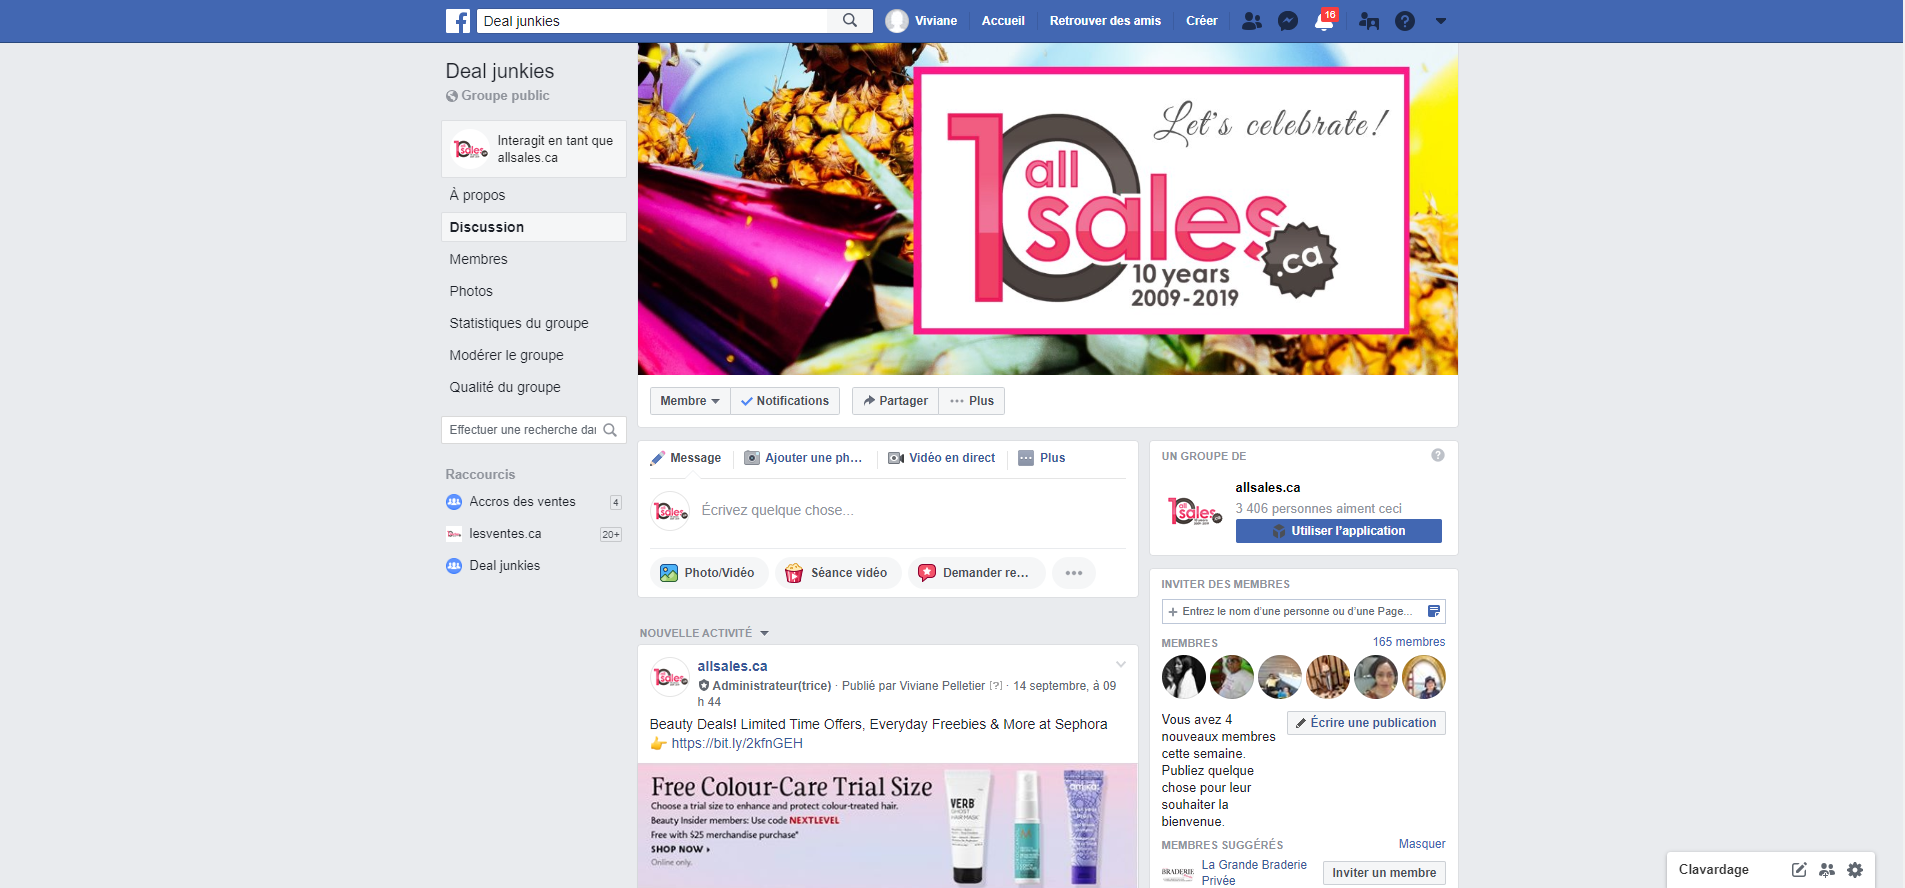Open the 165 membres link
This screenshot has height=888, width=1905.
pos(1409,642)
